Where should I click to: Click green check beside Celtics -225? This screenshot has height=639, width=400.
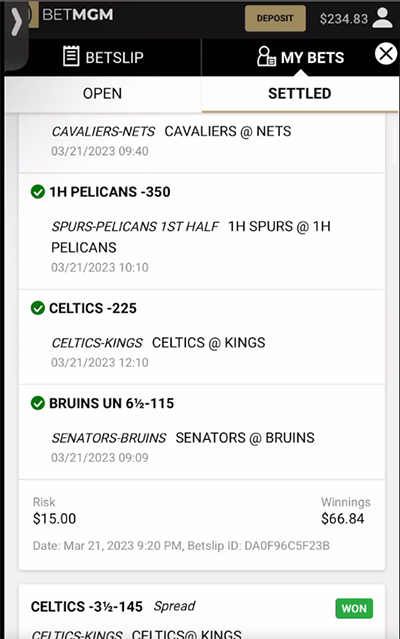tap(38, 308)
